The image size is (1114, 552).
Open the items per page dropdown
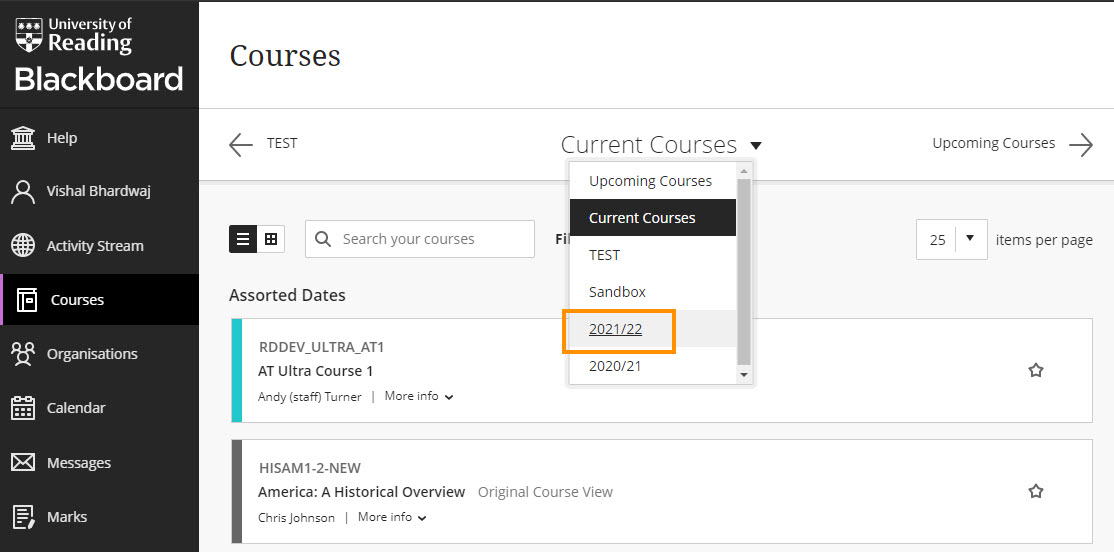click(x=951, y=239)
